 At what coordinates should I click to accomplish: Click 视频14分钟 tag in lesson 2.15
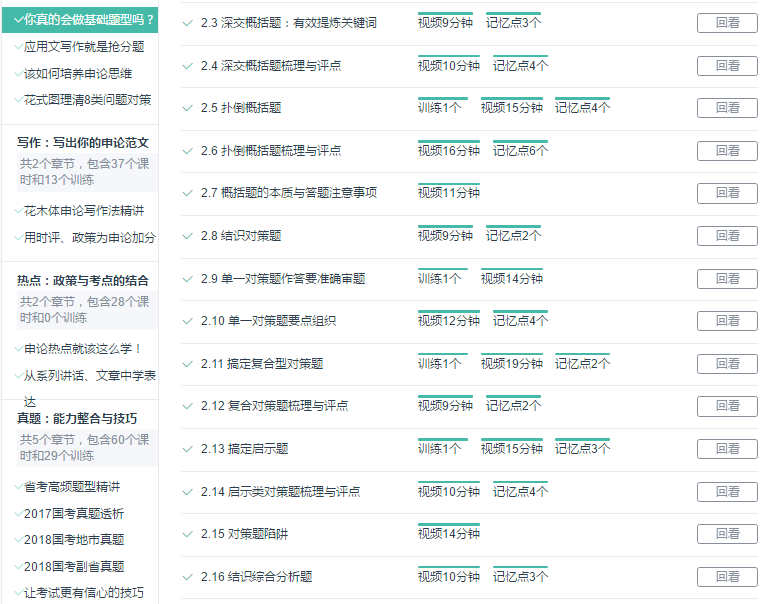[x=449, y=533]
